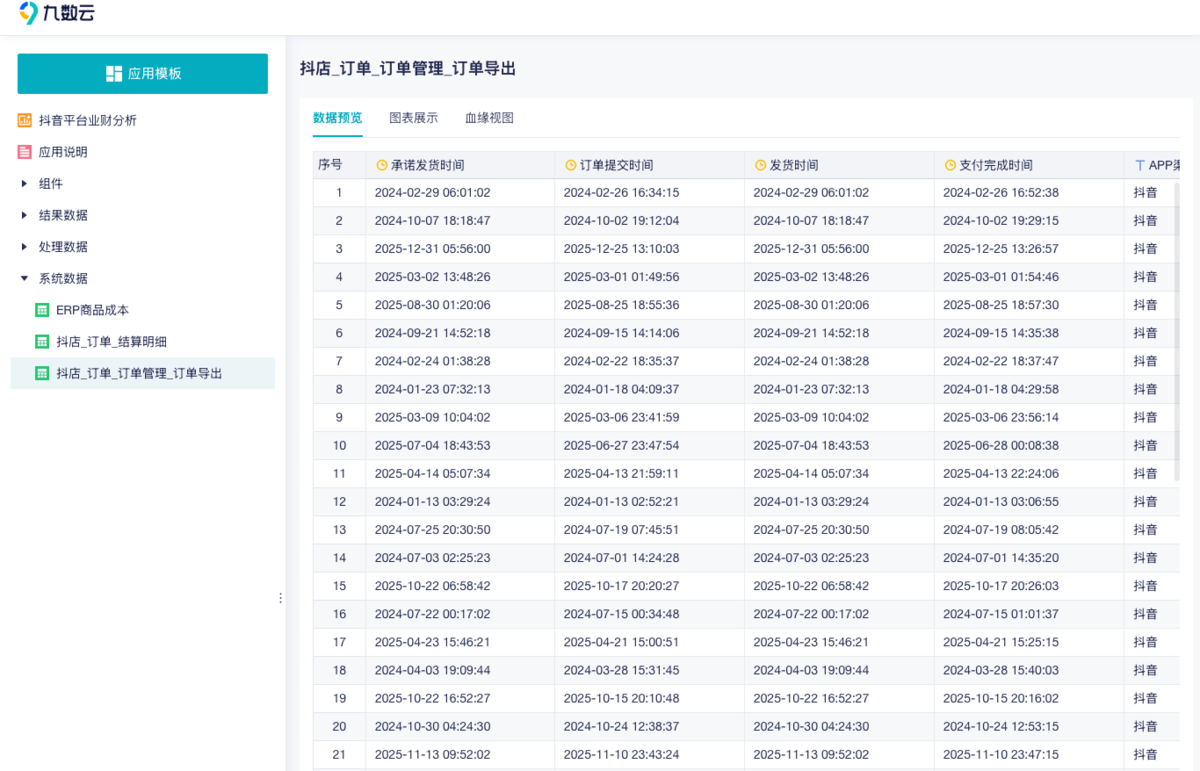Click the 应用说明 document icon

[x=25, y=152]
